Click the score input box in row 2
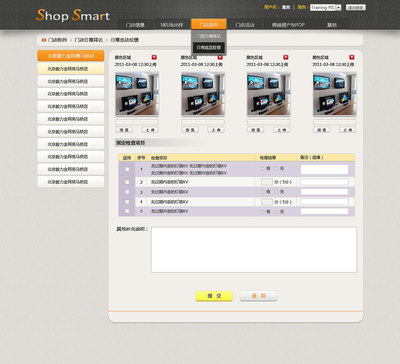This screenshot has height=364, width=400. [267, 182]
